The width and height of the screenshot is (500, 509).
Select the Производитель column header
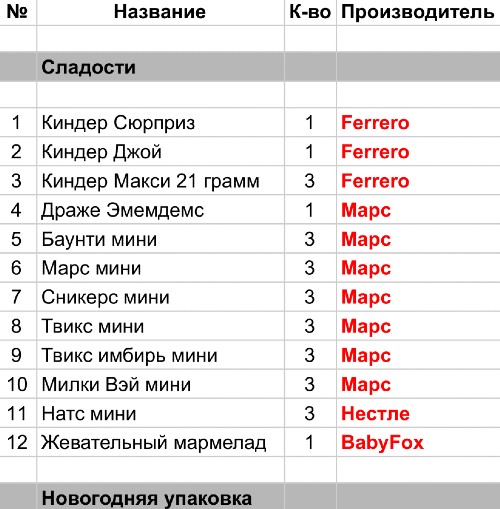point(418,12)
